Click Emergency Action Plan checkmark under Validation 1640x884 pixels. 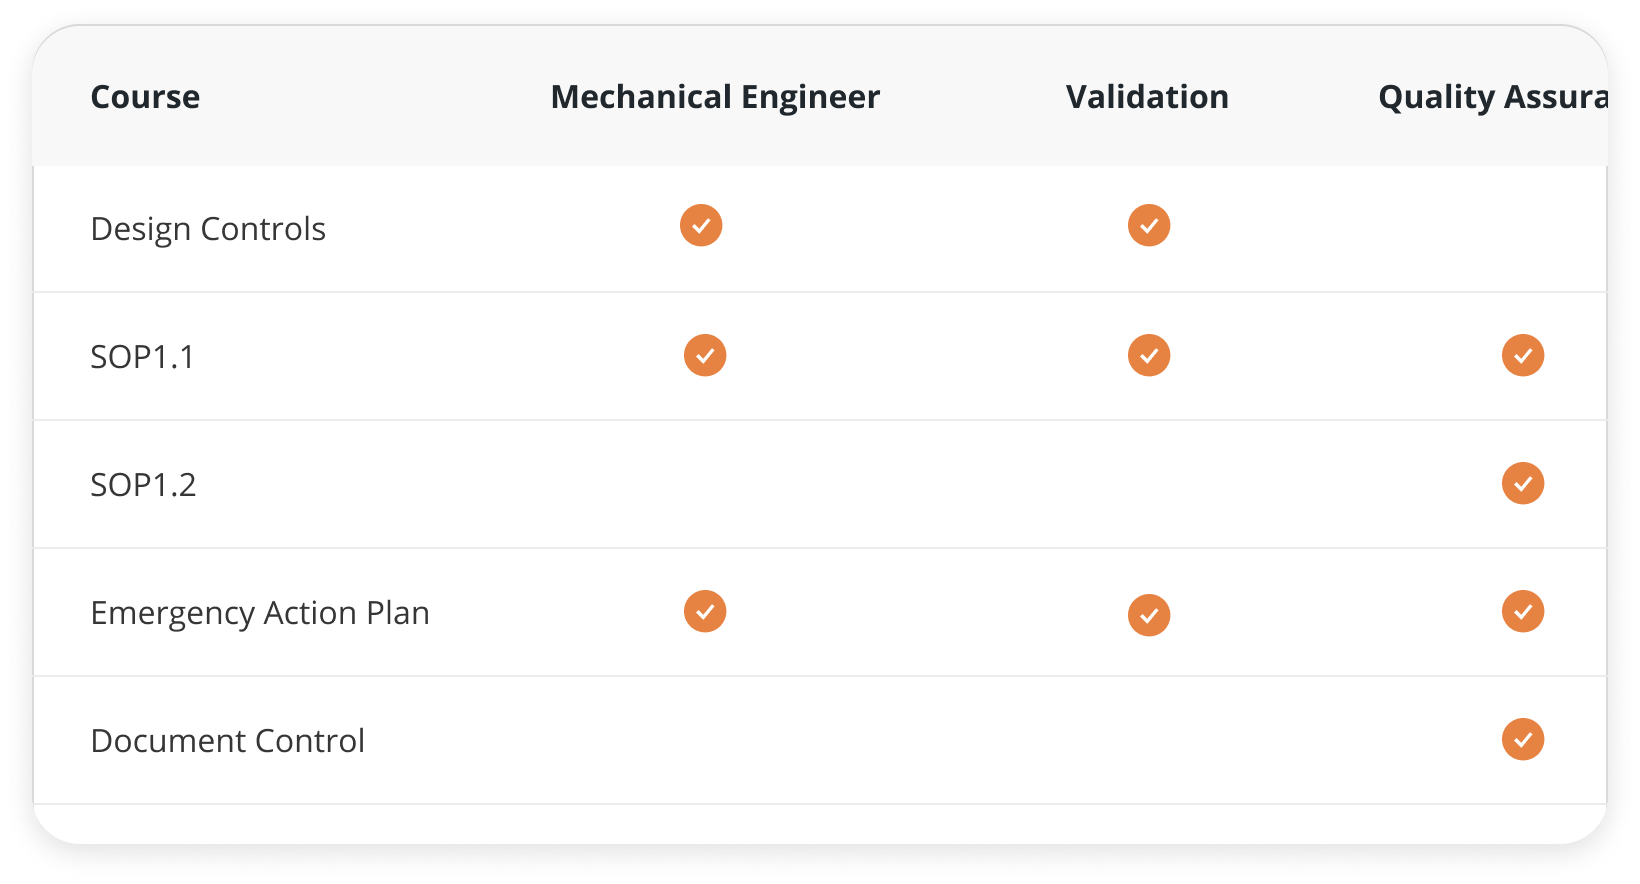click(x=1149, y=615)
